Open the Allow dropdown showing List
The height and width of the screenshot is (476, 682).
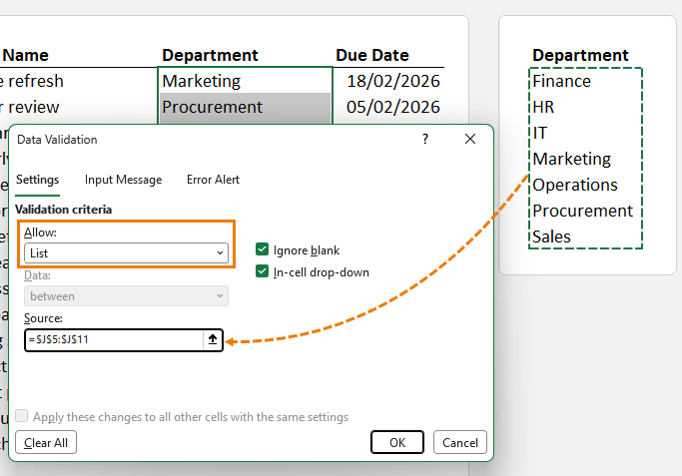tap(126, 253)
